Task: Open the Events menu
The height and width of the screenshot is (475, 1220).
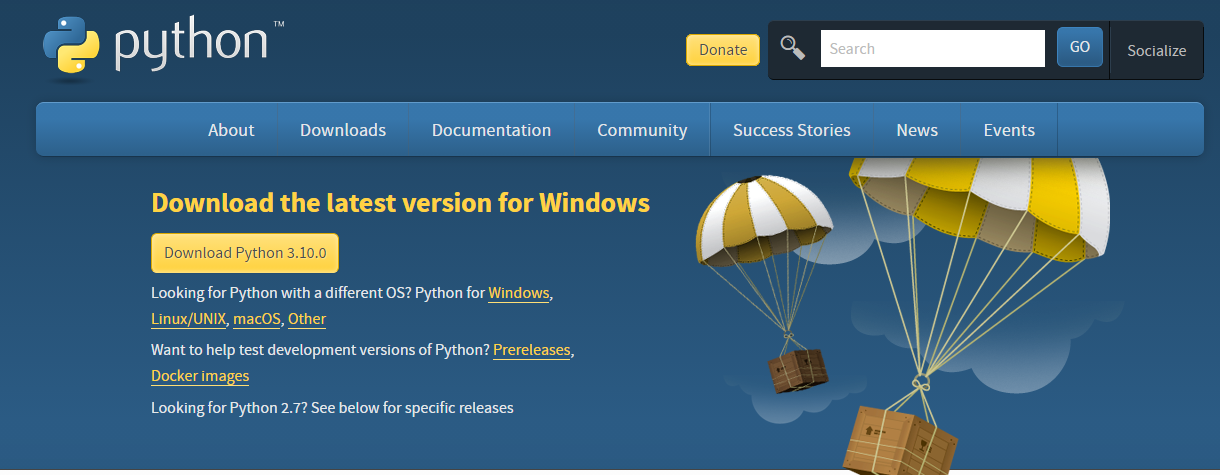Action: point(1009,130)
